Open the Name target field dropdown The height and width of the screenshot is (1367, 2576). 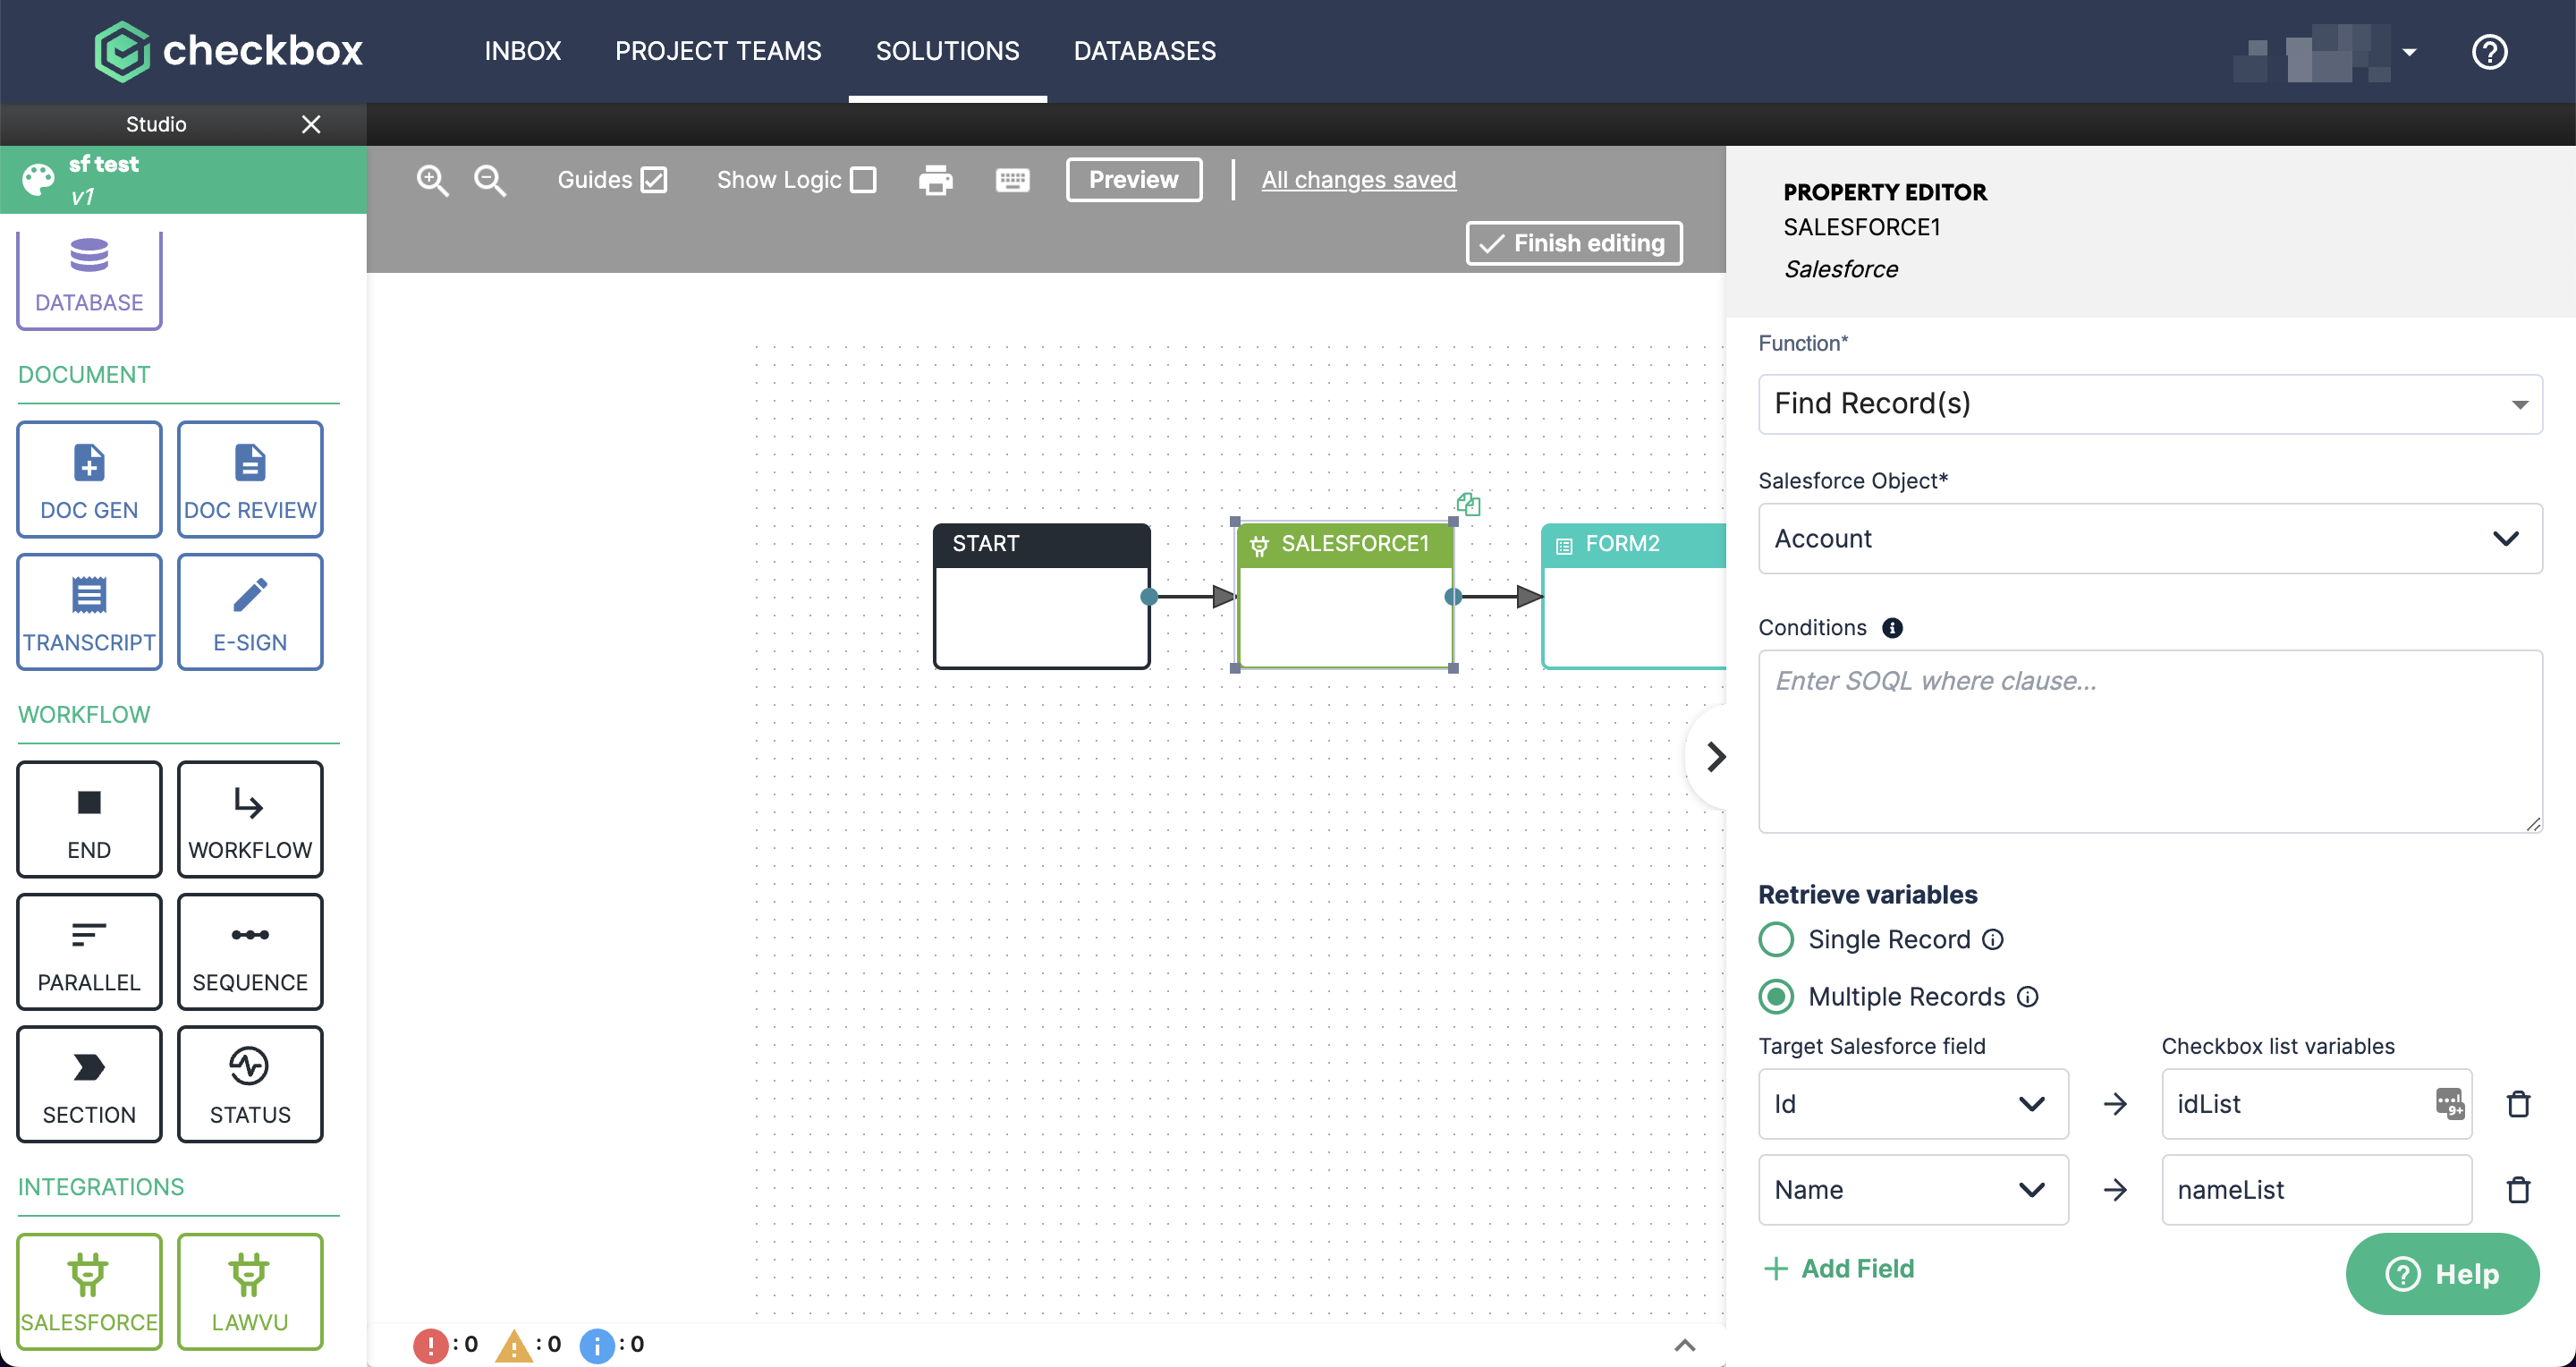[x=1913, y=1190]
